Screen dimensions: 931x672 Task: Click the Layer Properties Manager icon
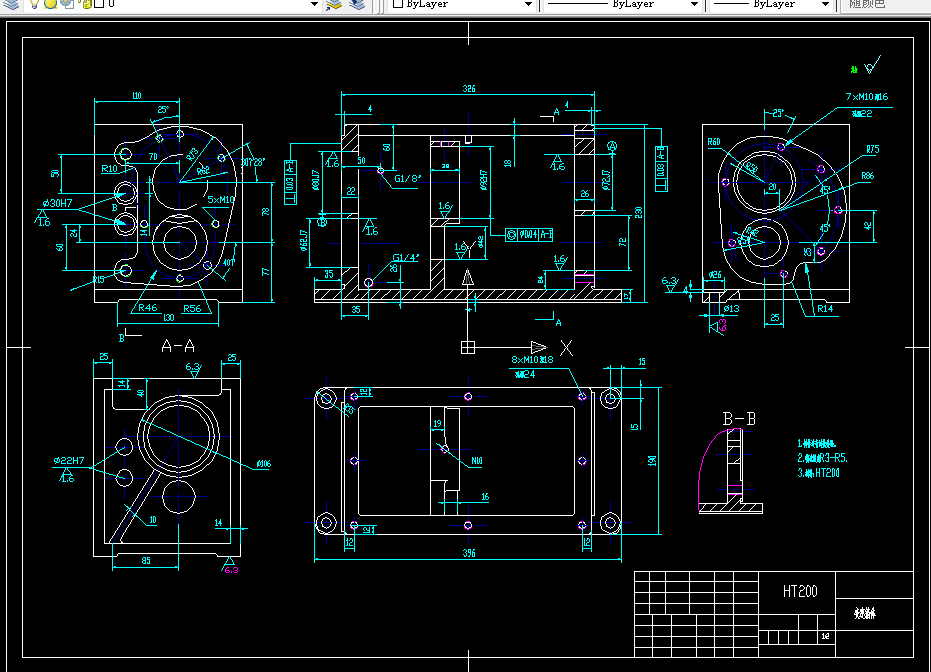coord(12,6)
